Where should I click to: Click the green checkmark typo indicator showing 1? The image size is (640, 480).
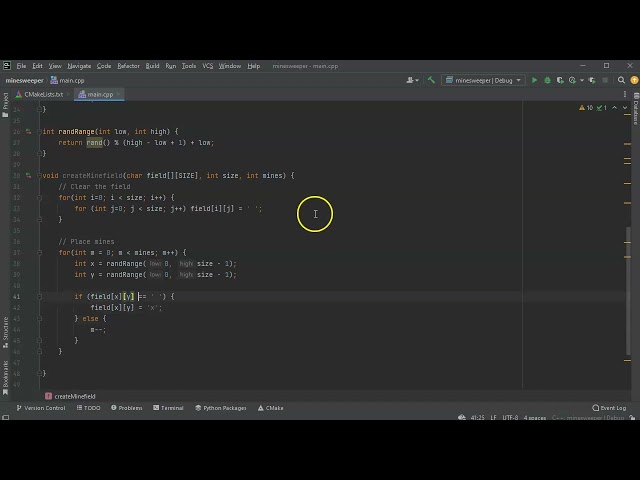(602, 108)
